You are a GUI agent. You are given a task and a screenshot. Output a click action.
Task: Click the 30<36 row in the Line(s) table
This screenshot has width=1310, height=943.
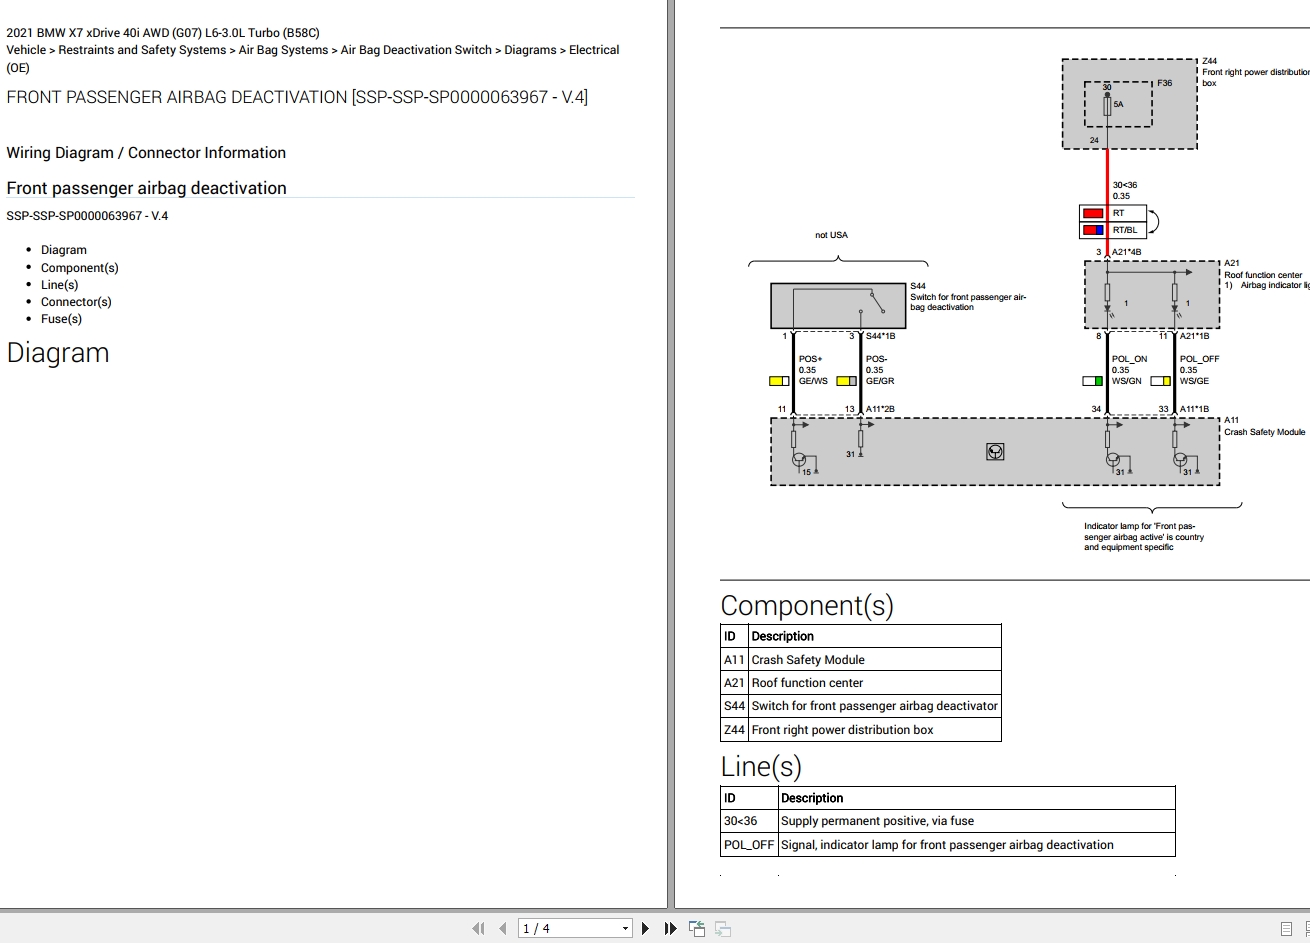tap(948, 821)
